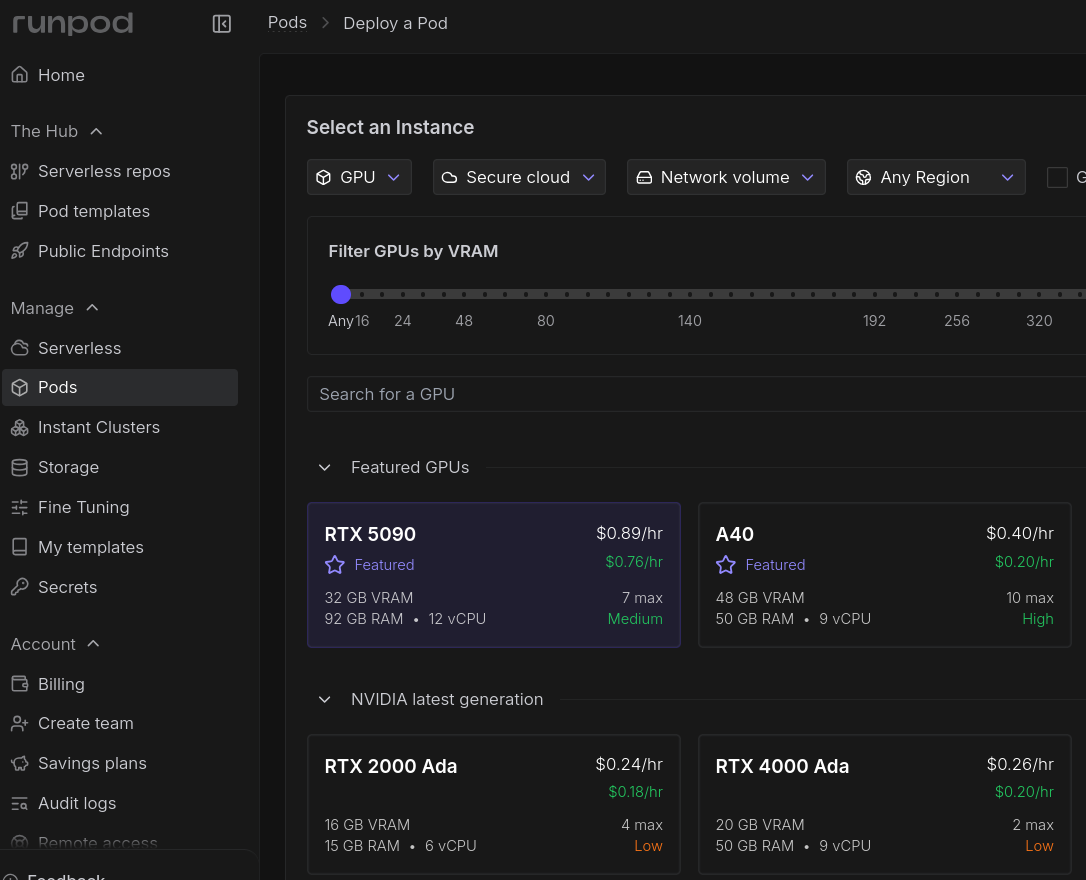Image resolution: width=1086 pixels, height=880 pixels.
Task: Open the Any Region dropdown
Action: tap(936, 177)
